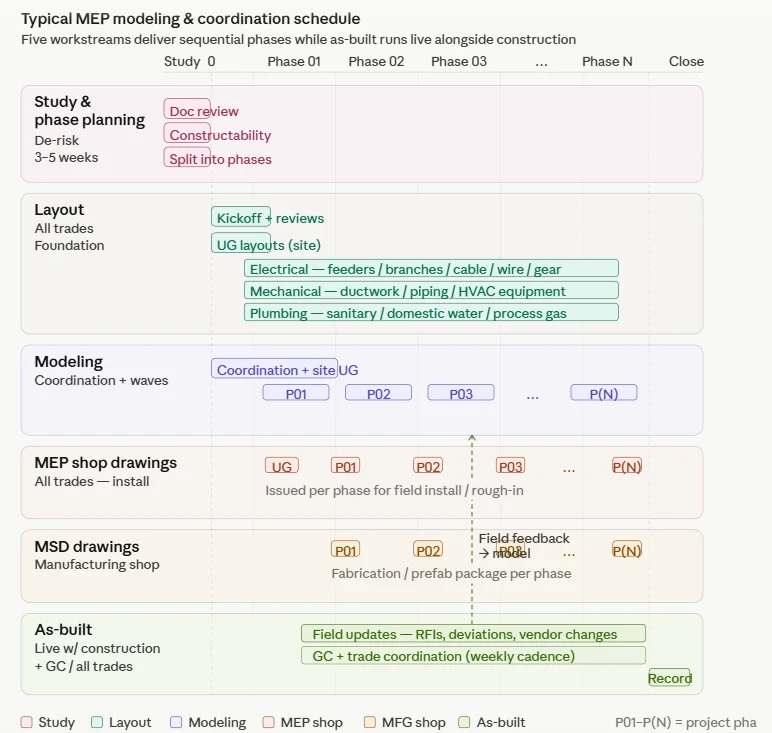Select the Split into phases bar
This screenshot has height=733, width=772.
tap(187, 157)
